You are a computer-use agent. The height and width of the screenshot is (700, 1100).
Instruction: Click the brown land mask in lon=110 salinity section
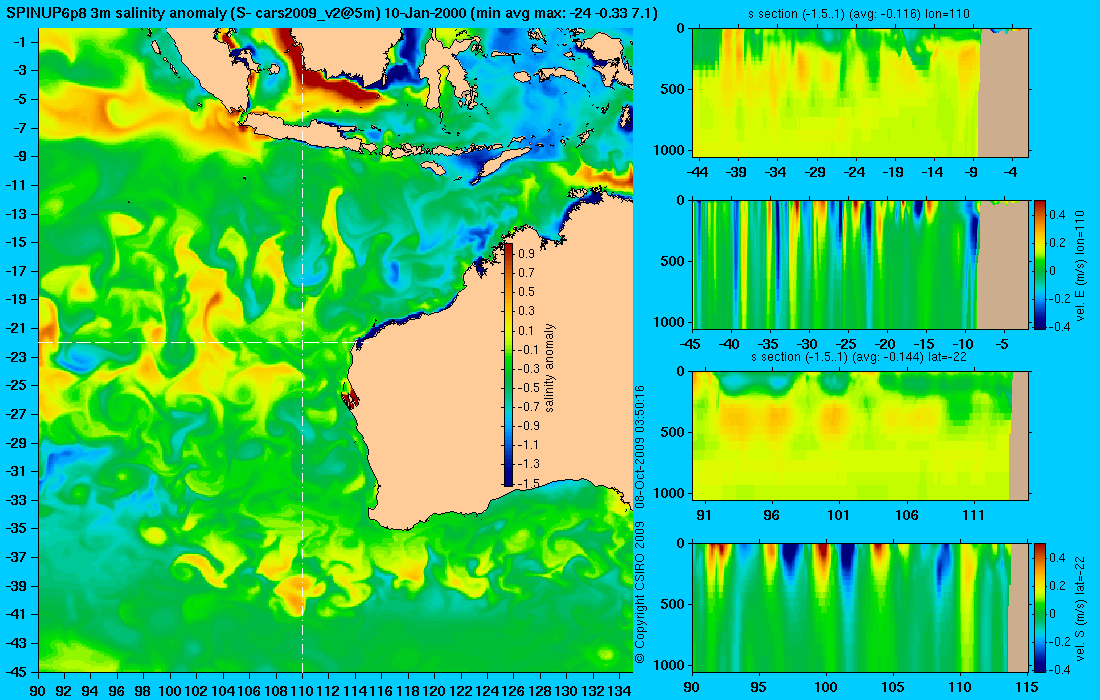pyautogui.click(x=1003, y=93)
